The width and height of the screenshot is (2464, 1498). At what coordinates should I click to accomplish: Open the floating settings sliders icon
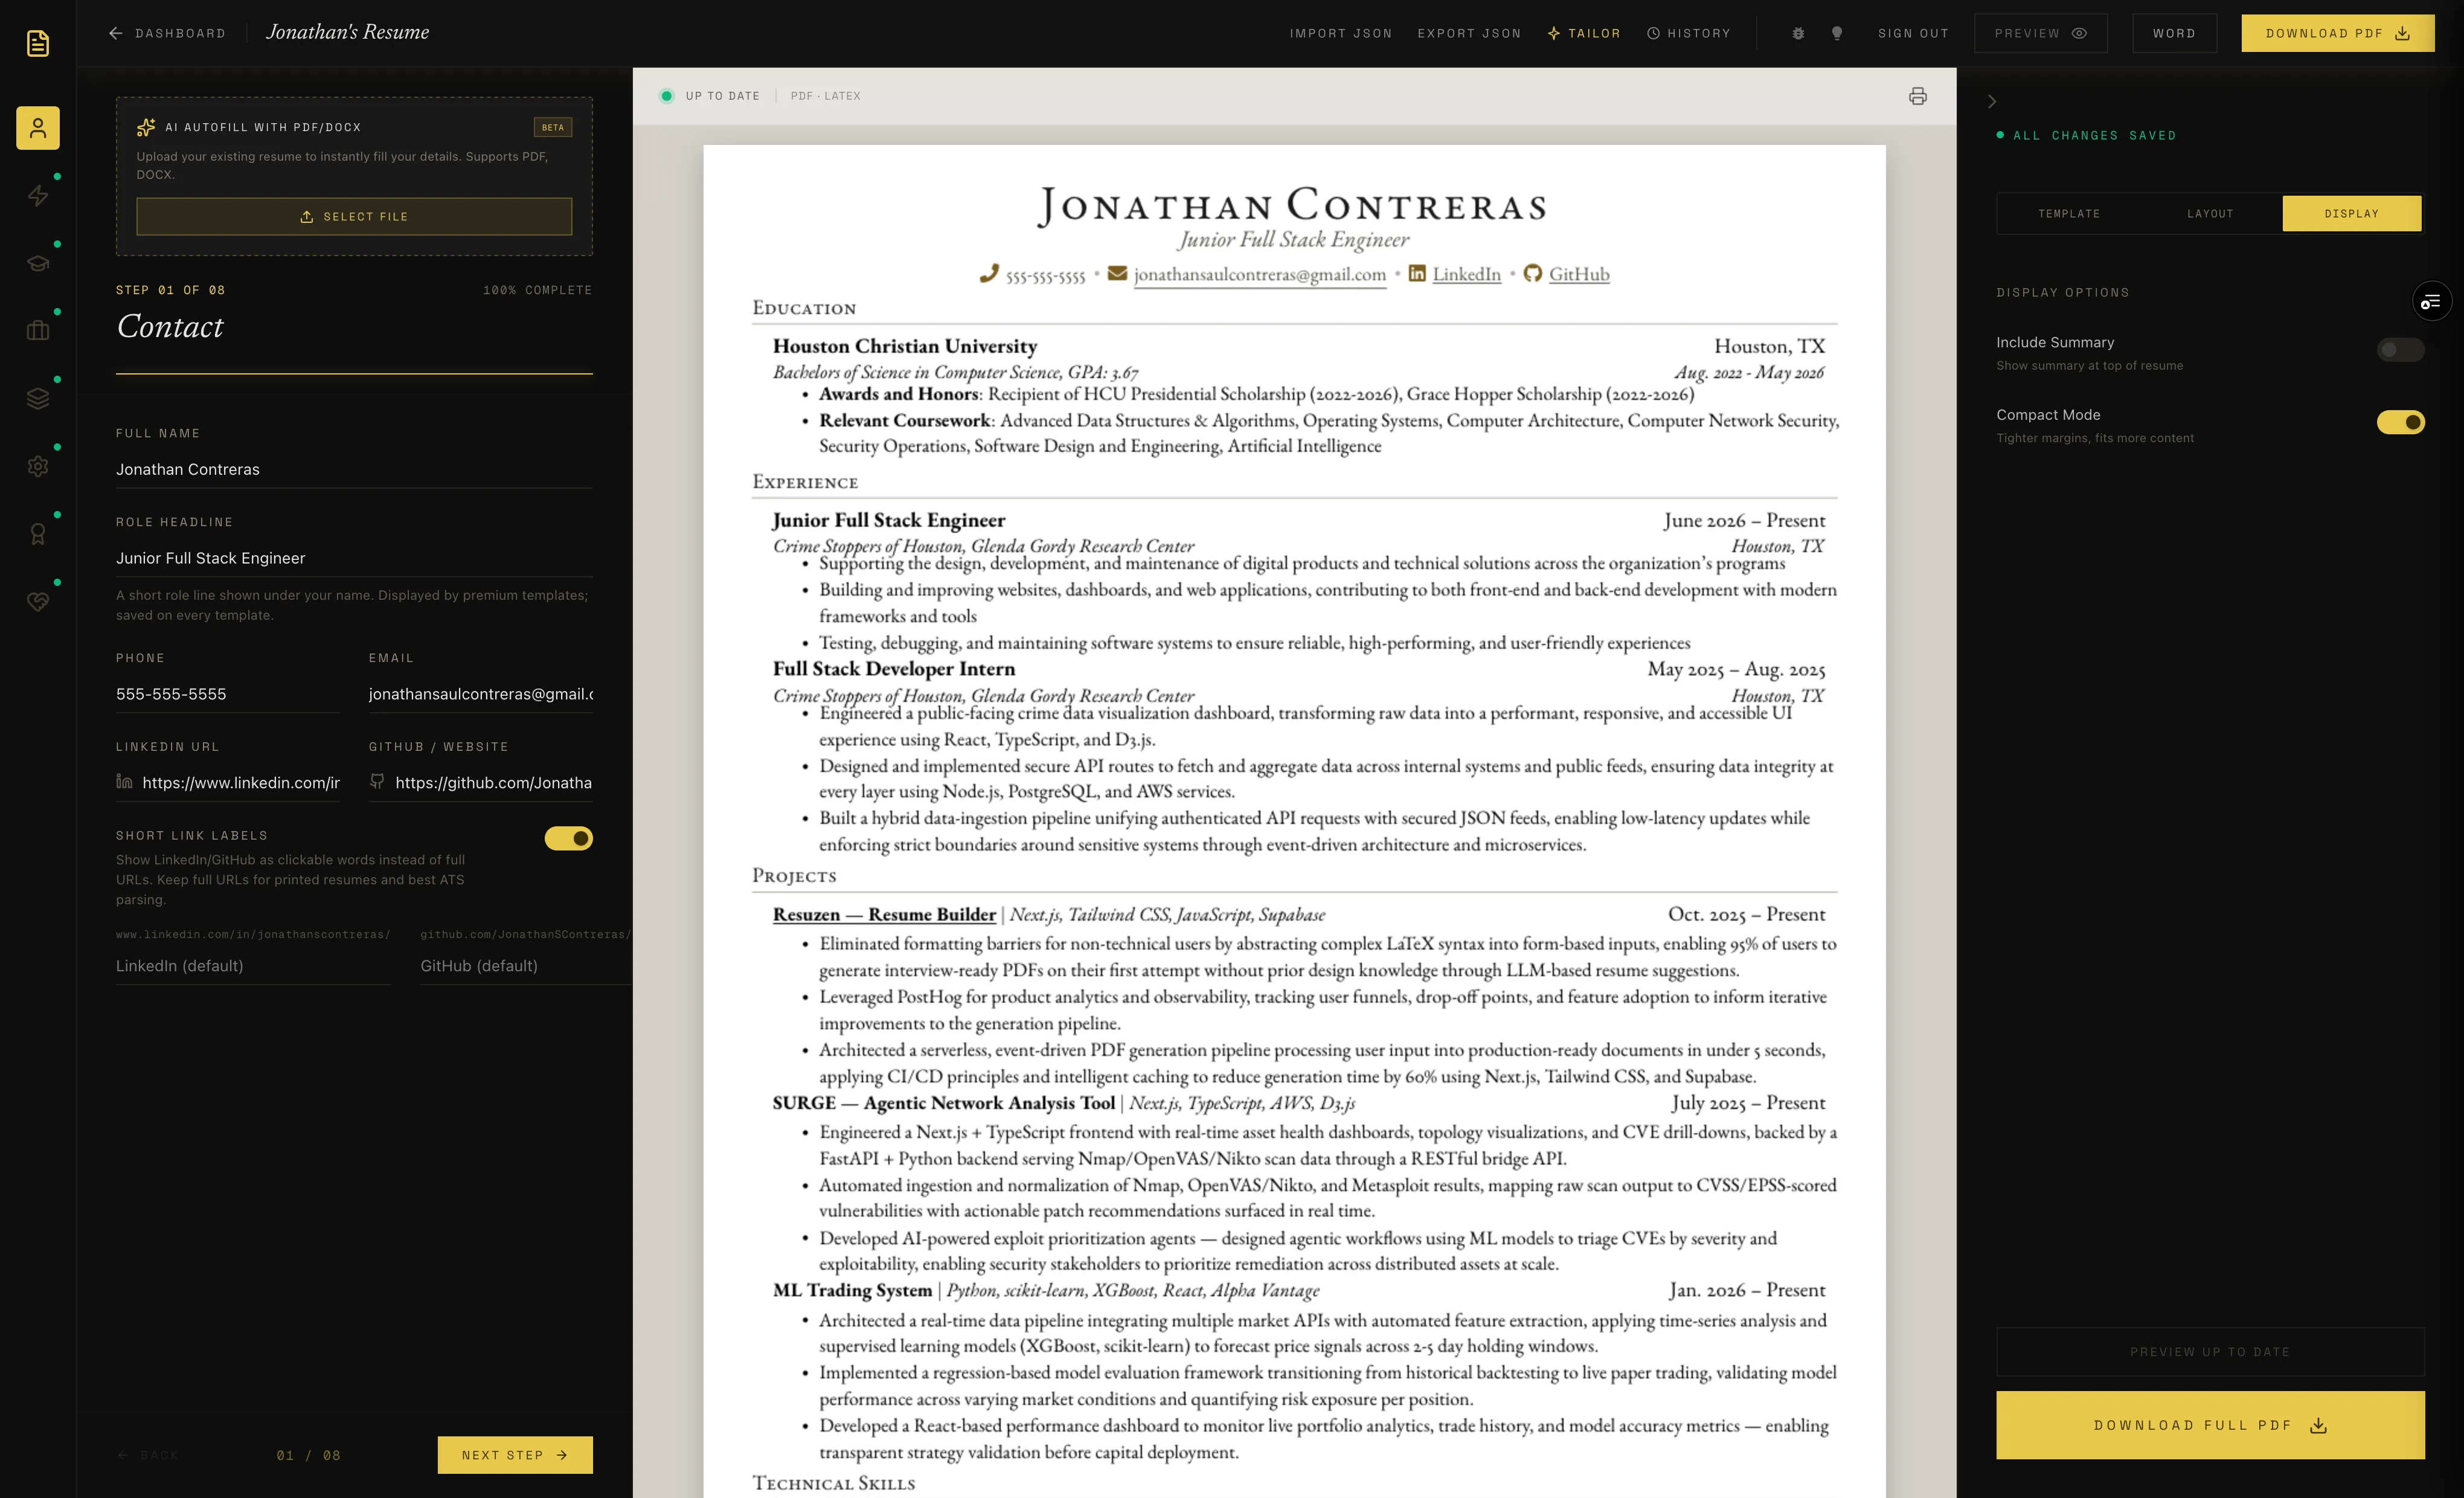coord(2431,301)
